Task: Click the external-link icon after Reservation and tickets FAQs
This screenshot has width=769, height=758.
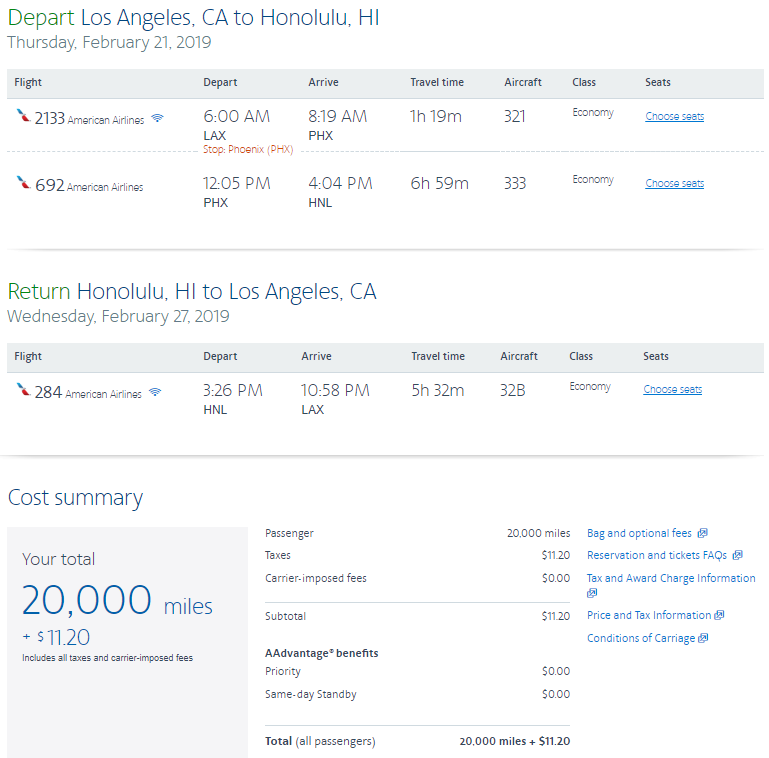Action: [737, 555]
